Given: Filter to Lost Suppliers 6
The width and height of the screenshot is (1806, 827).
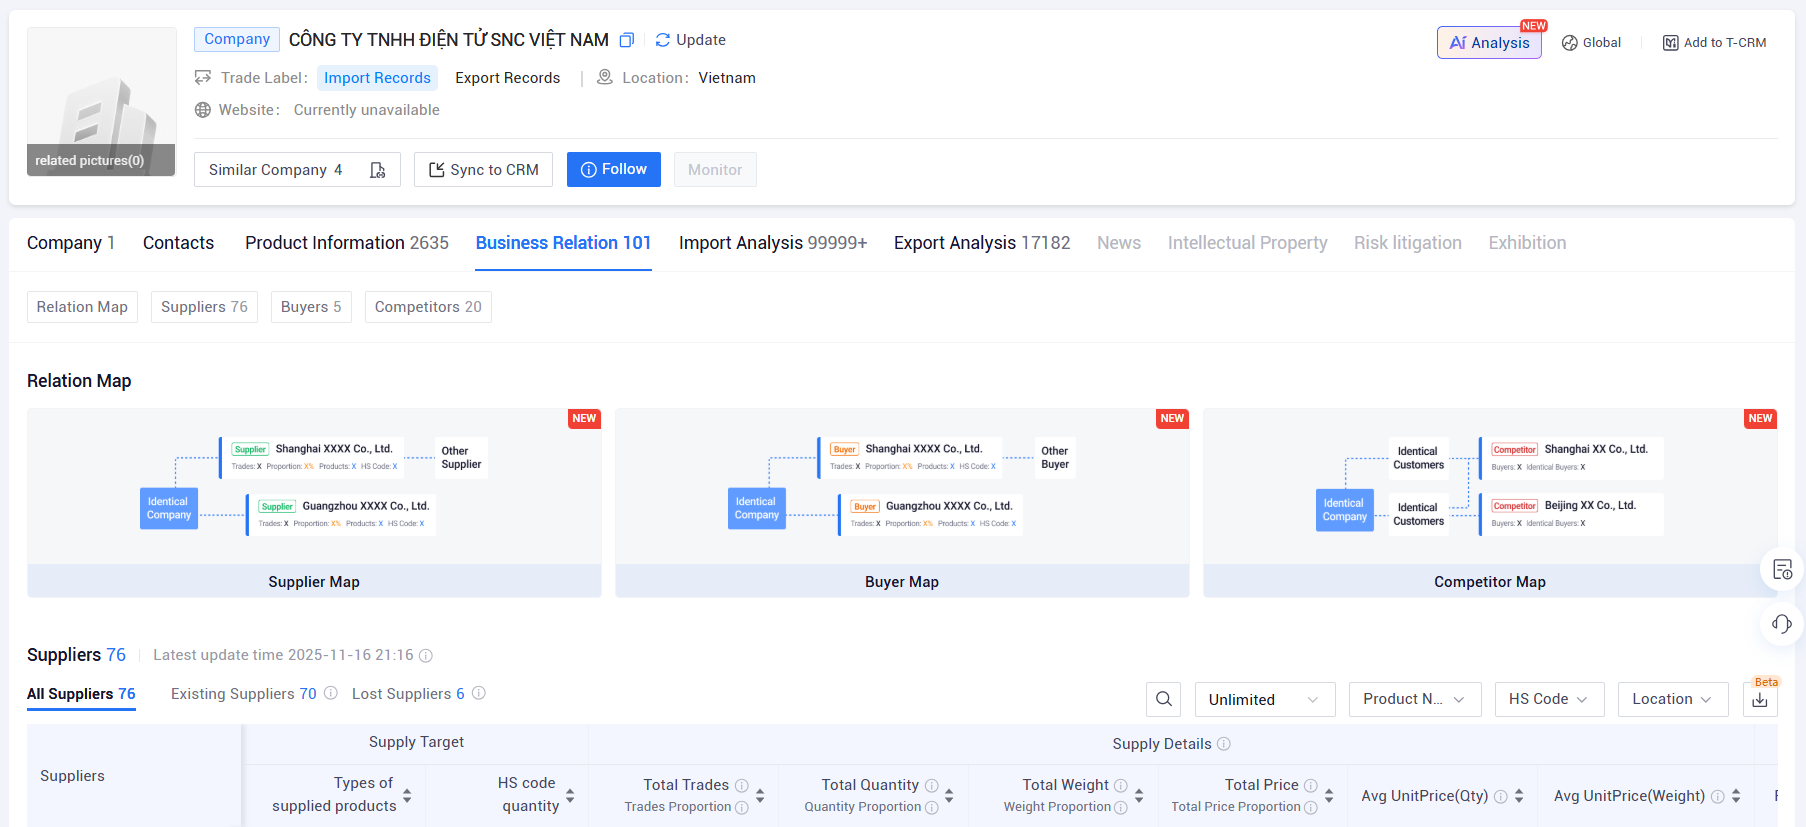Looking at the screenshot, I should coord(408,694).
